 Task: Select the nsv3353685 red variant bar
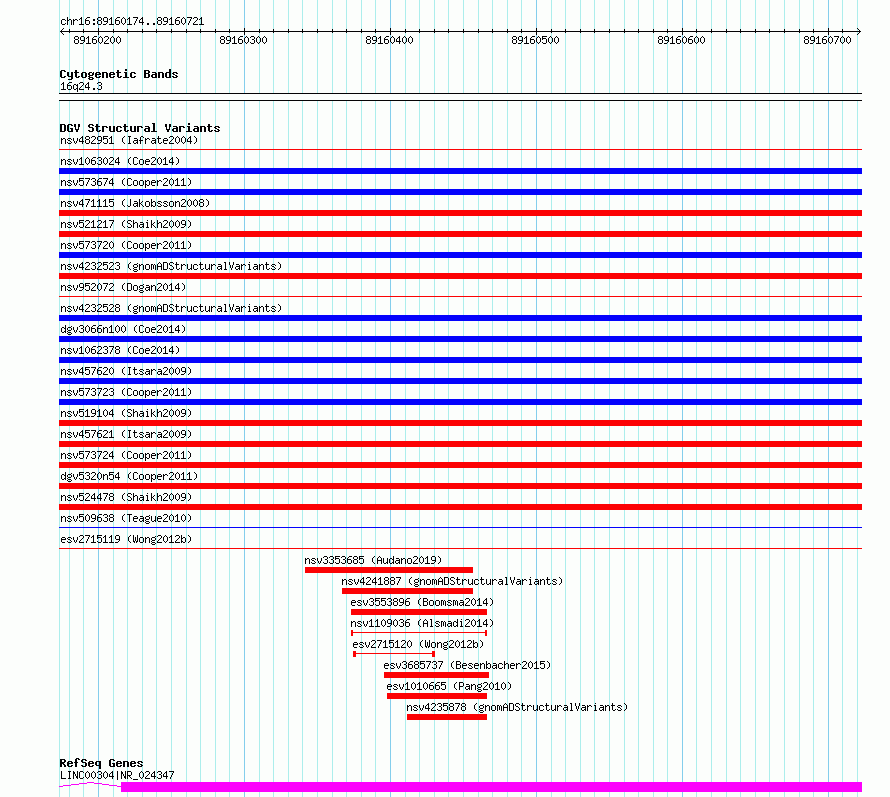coord(389,570)
